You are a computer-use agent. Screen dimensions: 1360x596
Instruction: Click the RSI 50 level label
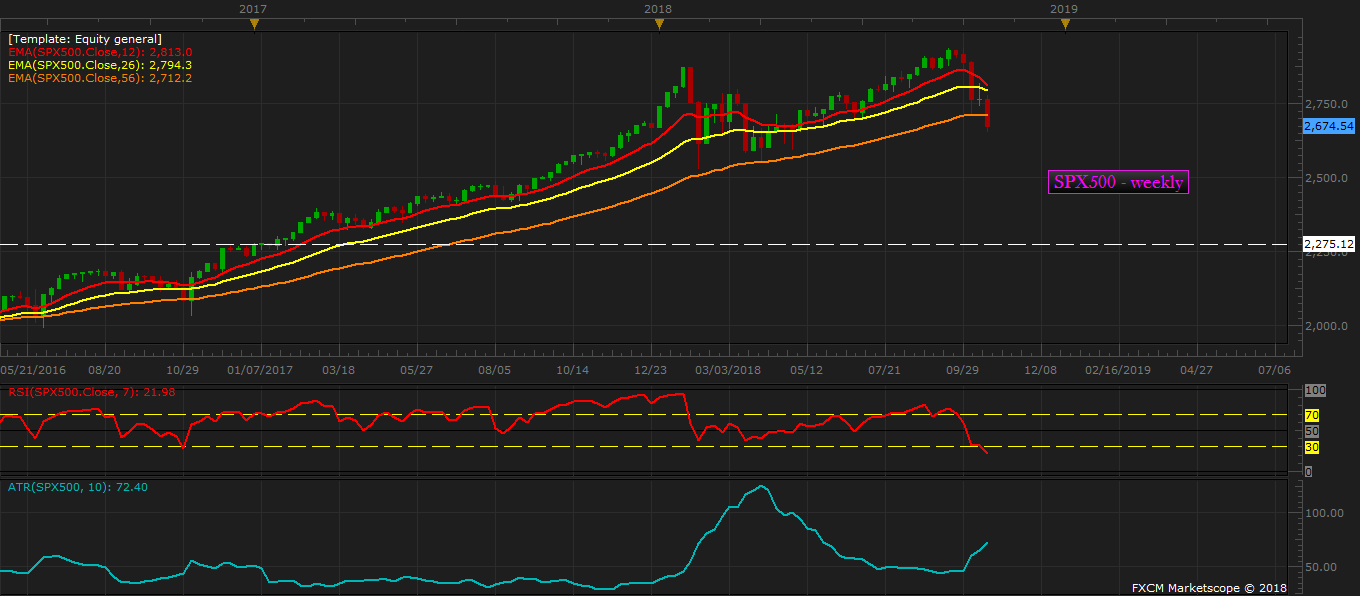point(1311,431)
